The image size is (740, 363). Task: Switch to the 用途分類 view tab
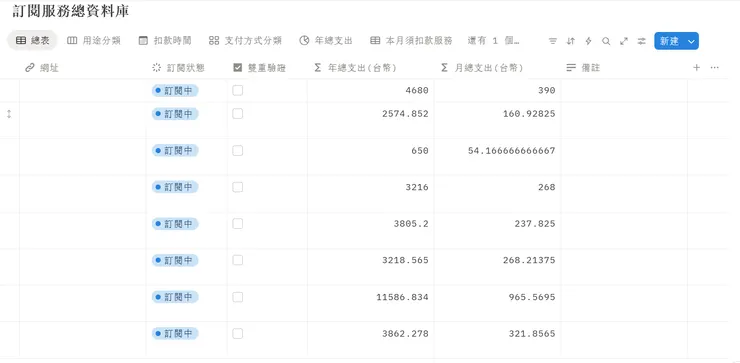coord(94,41)
